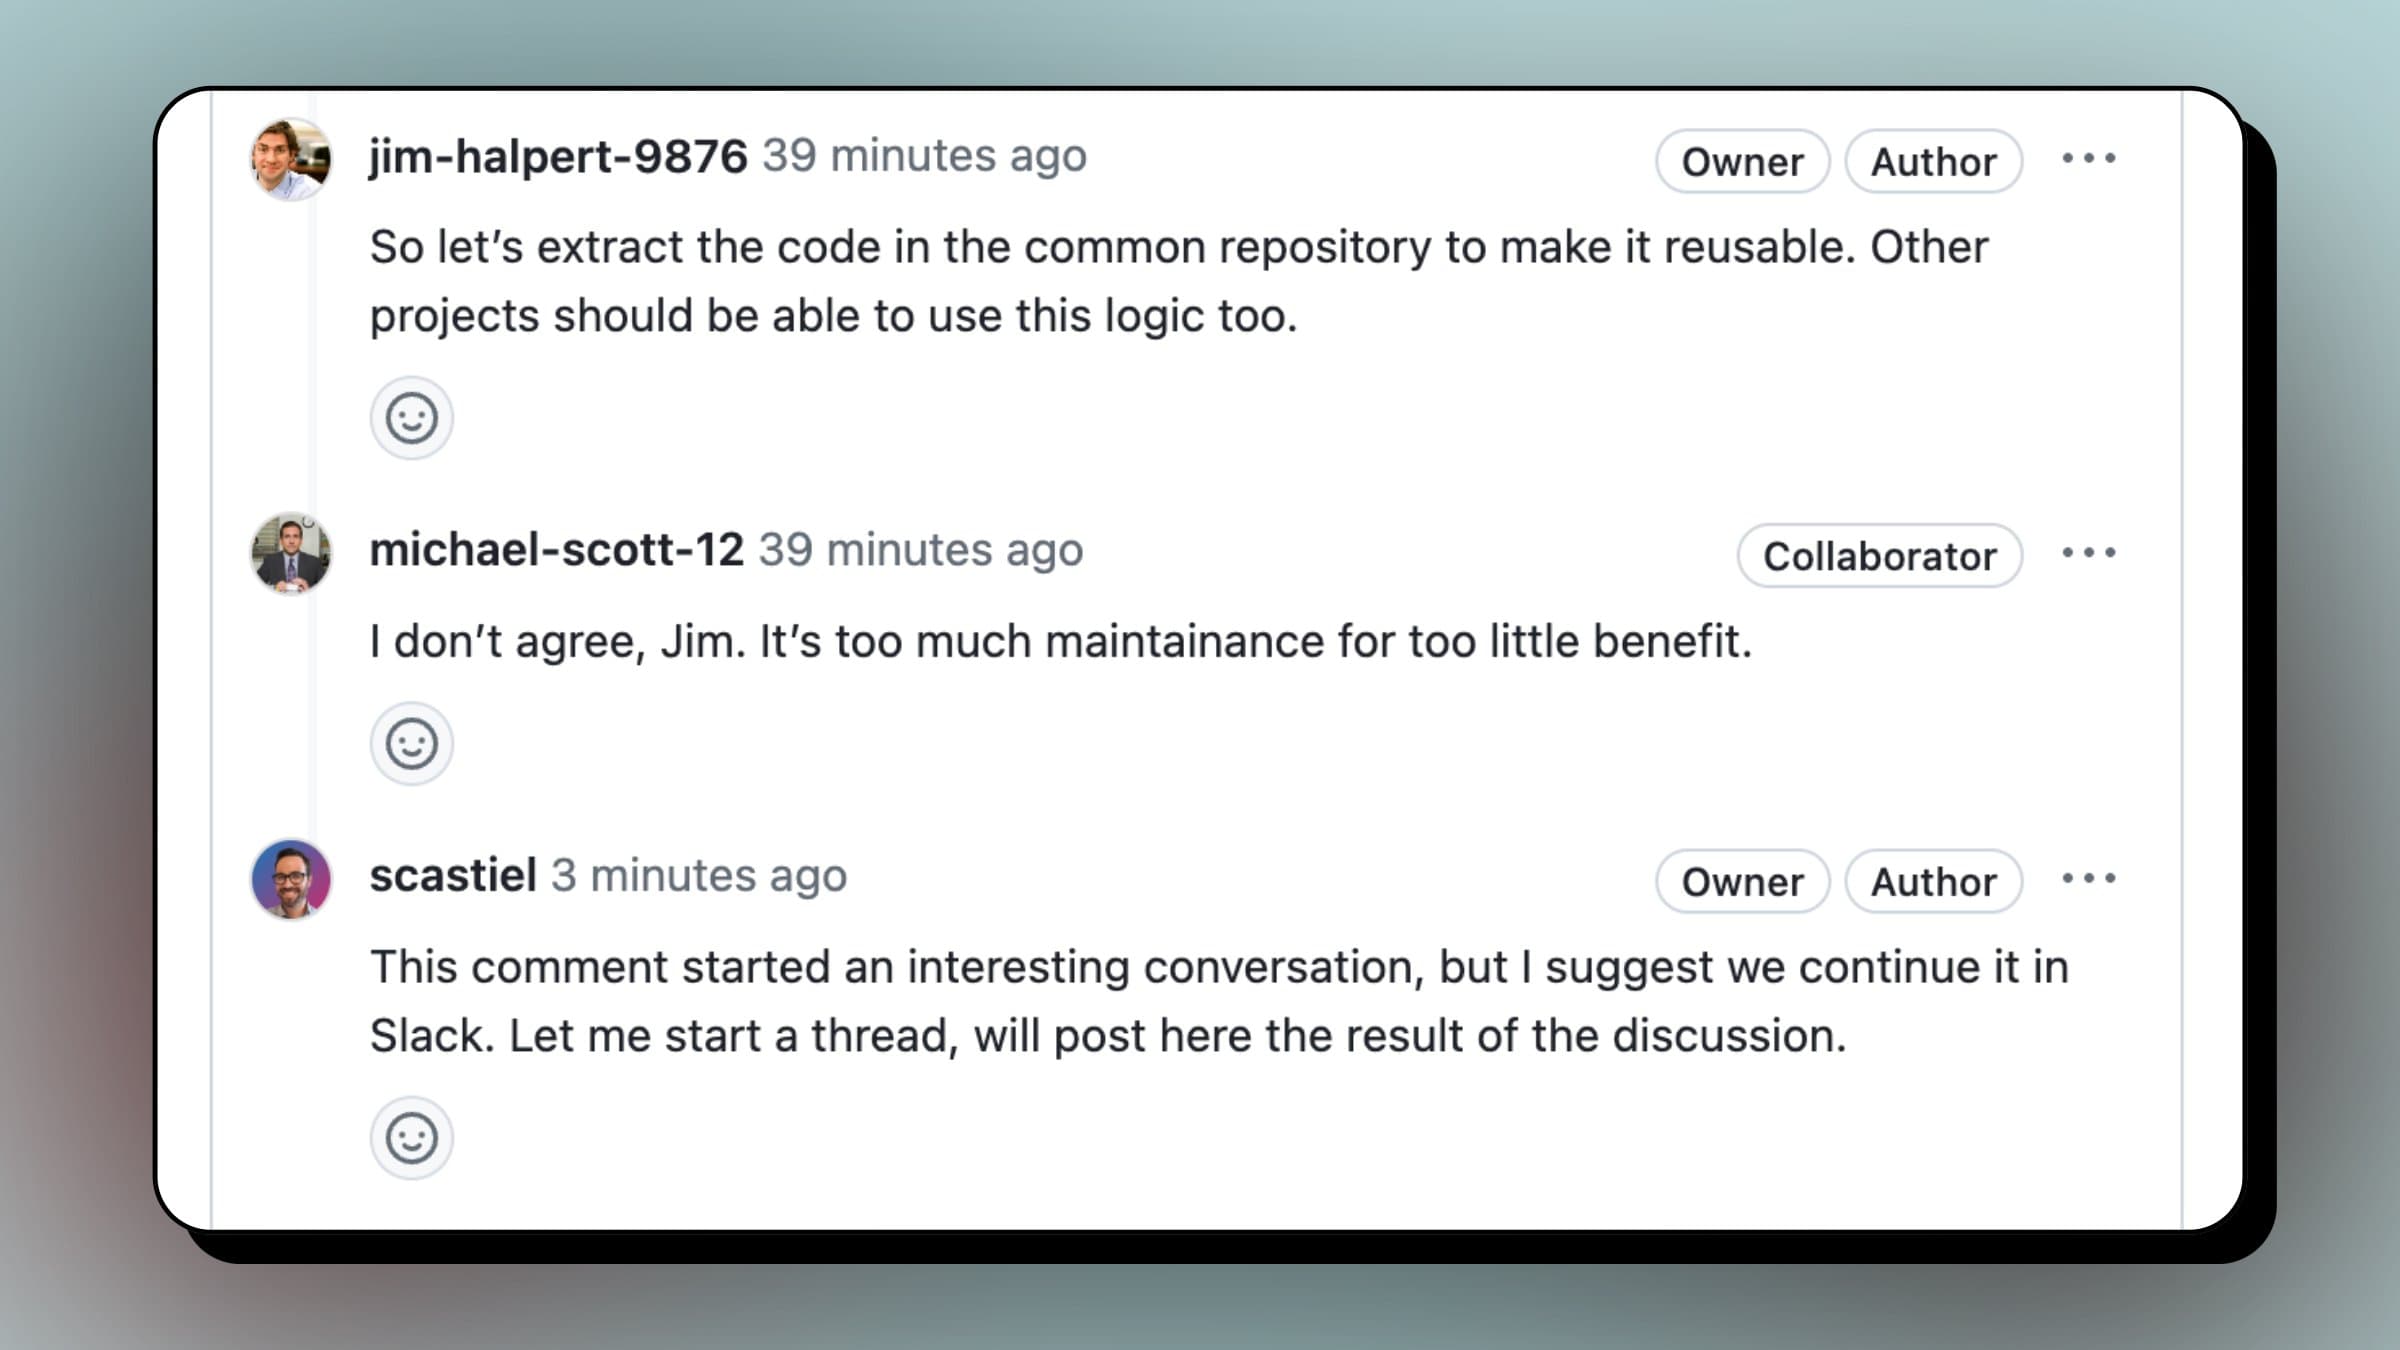Click the scastiel username link
This screenshot has width=2400, height=1350.
pos(453,876)
